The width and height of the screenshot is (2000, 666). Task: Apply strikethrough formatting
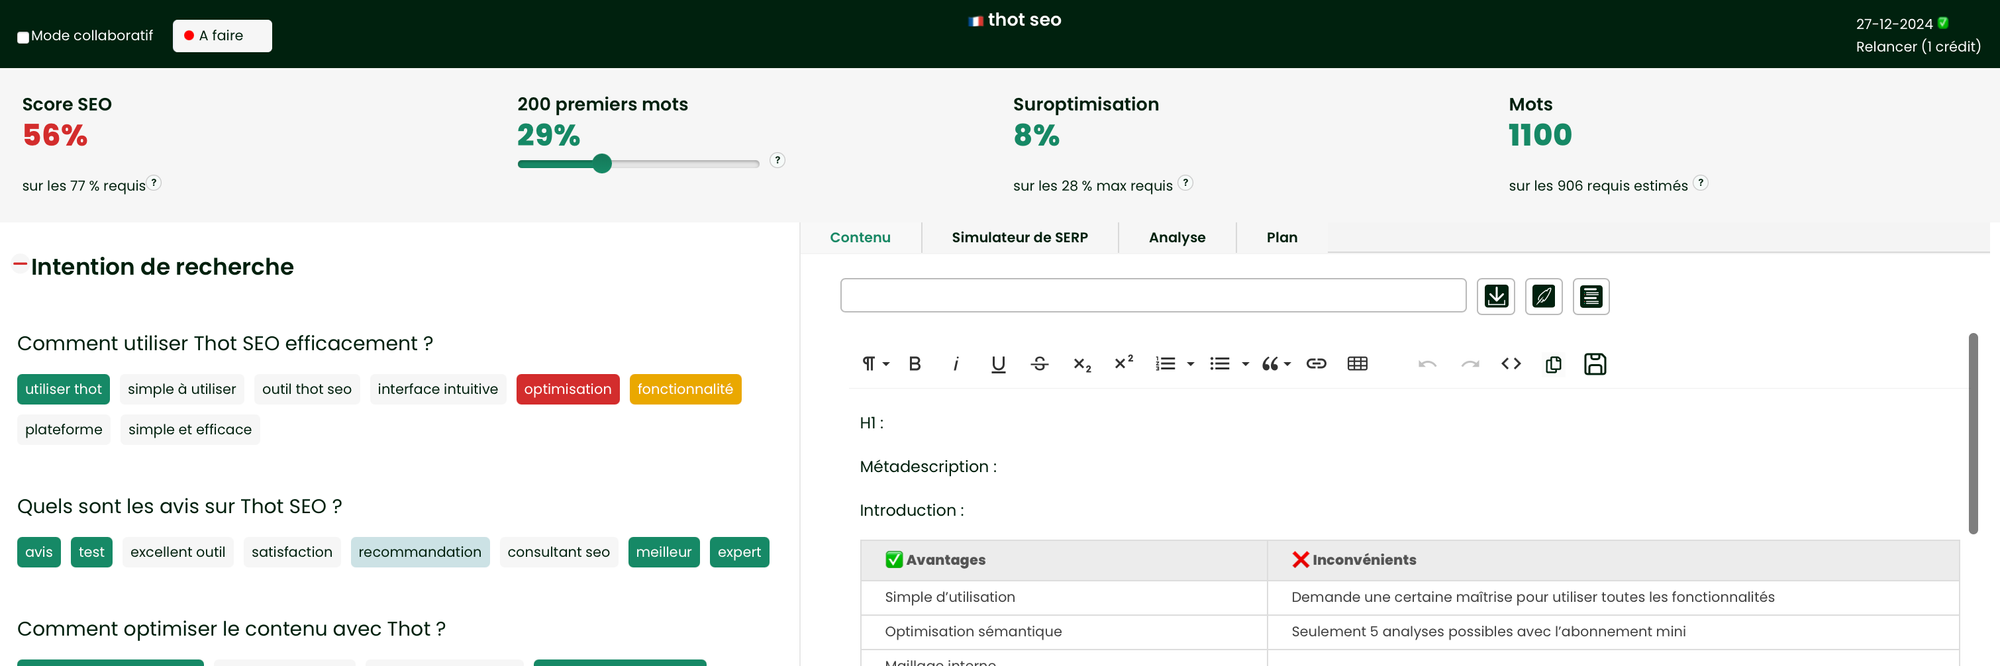1039,364
